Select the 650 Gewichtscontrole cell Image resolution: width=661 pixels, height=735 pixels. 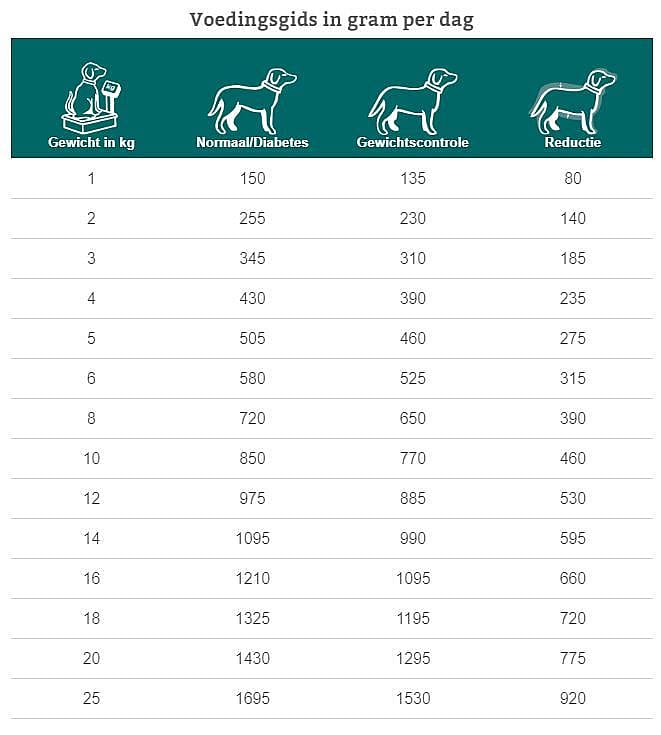(412, 419)
